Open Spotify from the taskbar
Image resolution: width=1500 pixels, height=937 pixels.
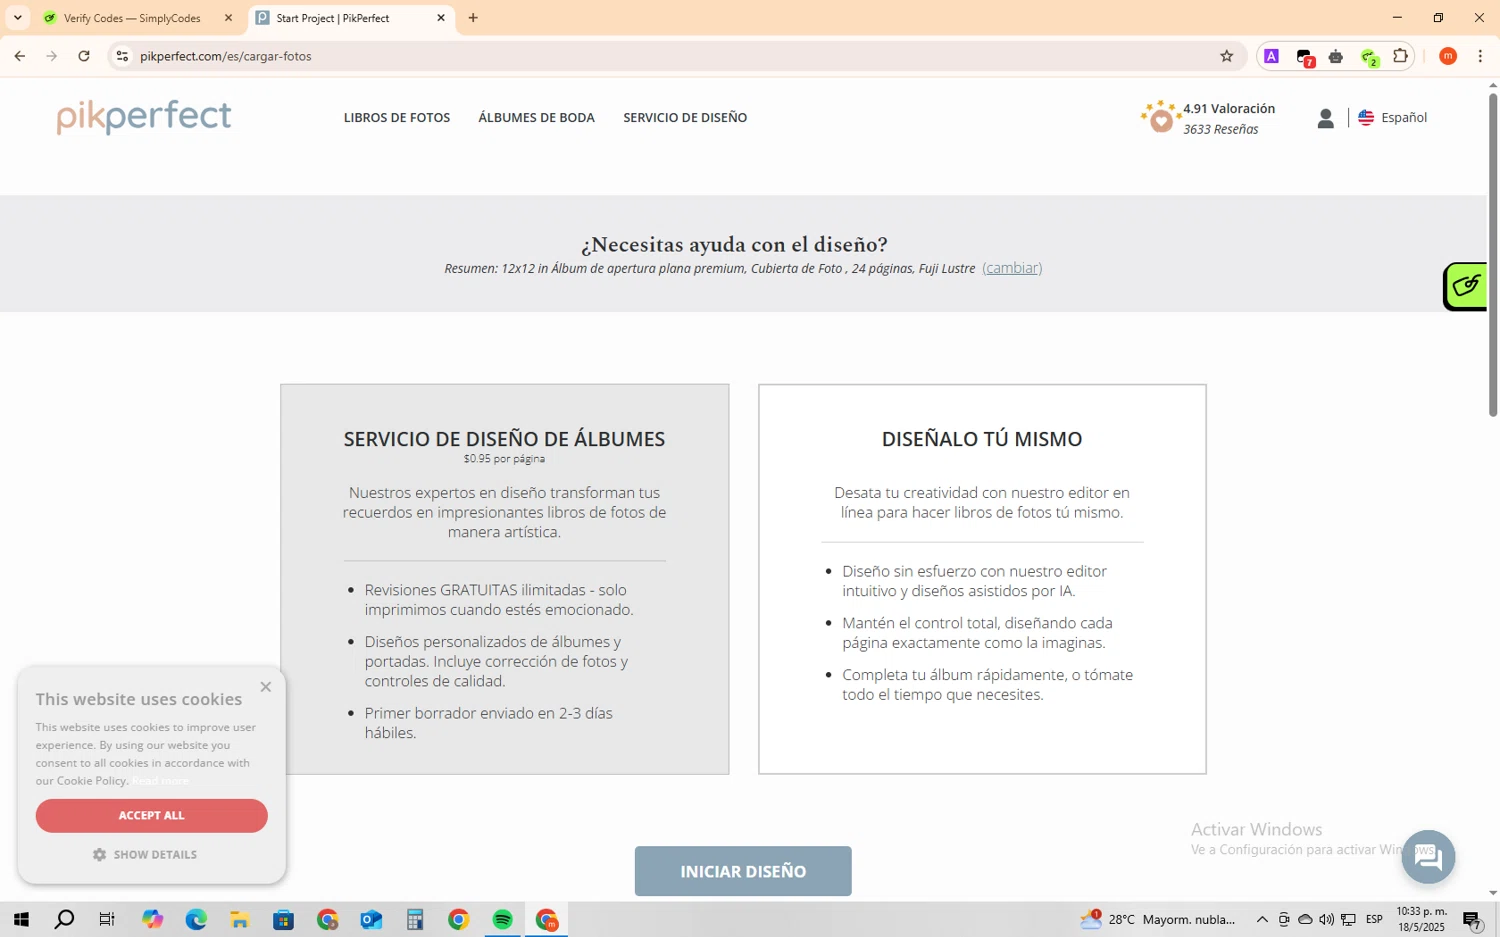click(x=503, y=920)
